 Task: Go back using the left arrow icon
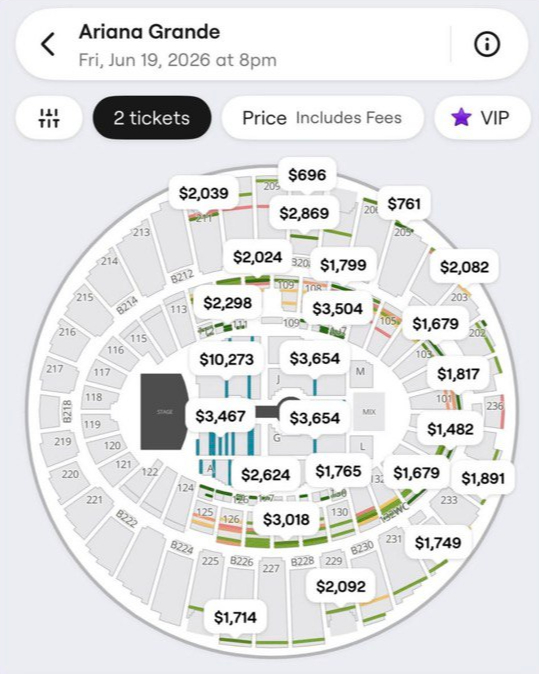[x=48, y=44]
